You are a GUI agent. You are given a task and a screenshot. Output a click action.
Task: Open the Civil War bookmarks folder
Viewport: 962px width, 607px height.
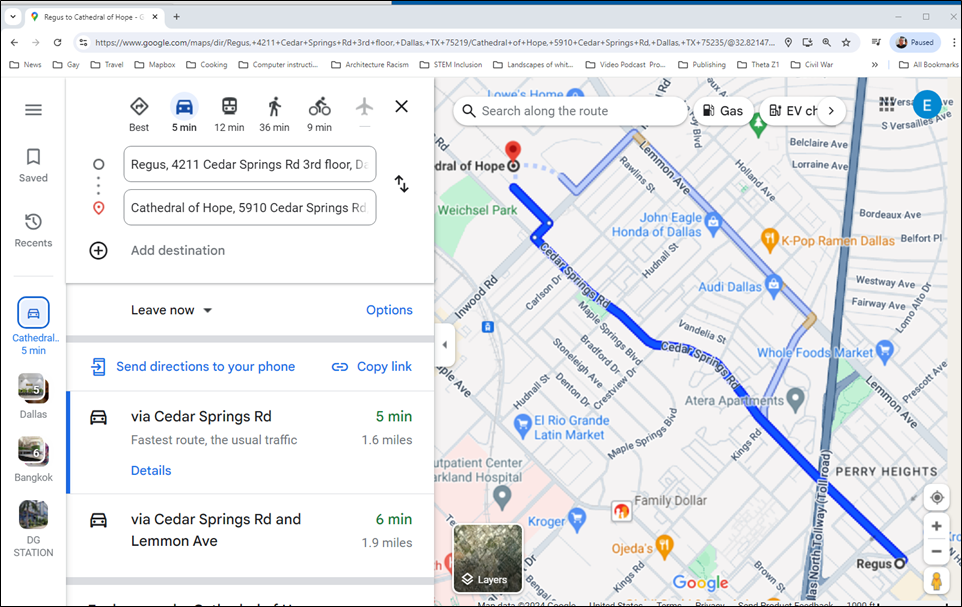coord(812,64)
